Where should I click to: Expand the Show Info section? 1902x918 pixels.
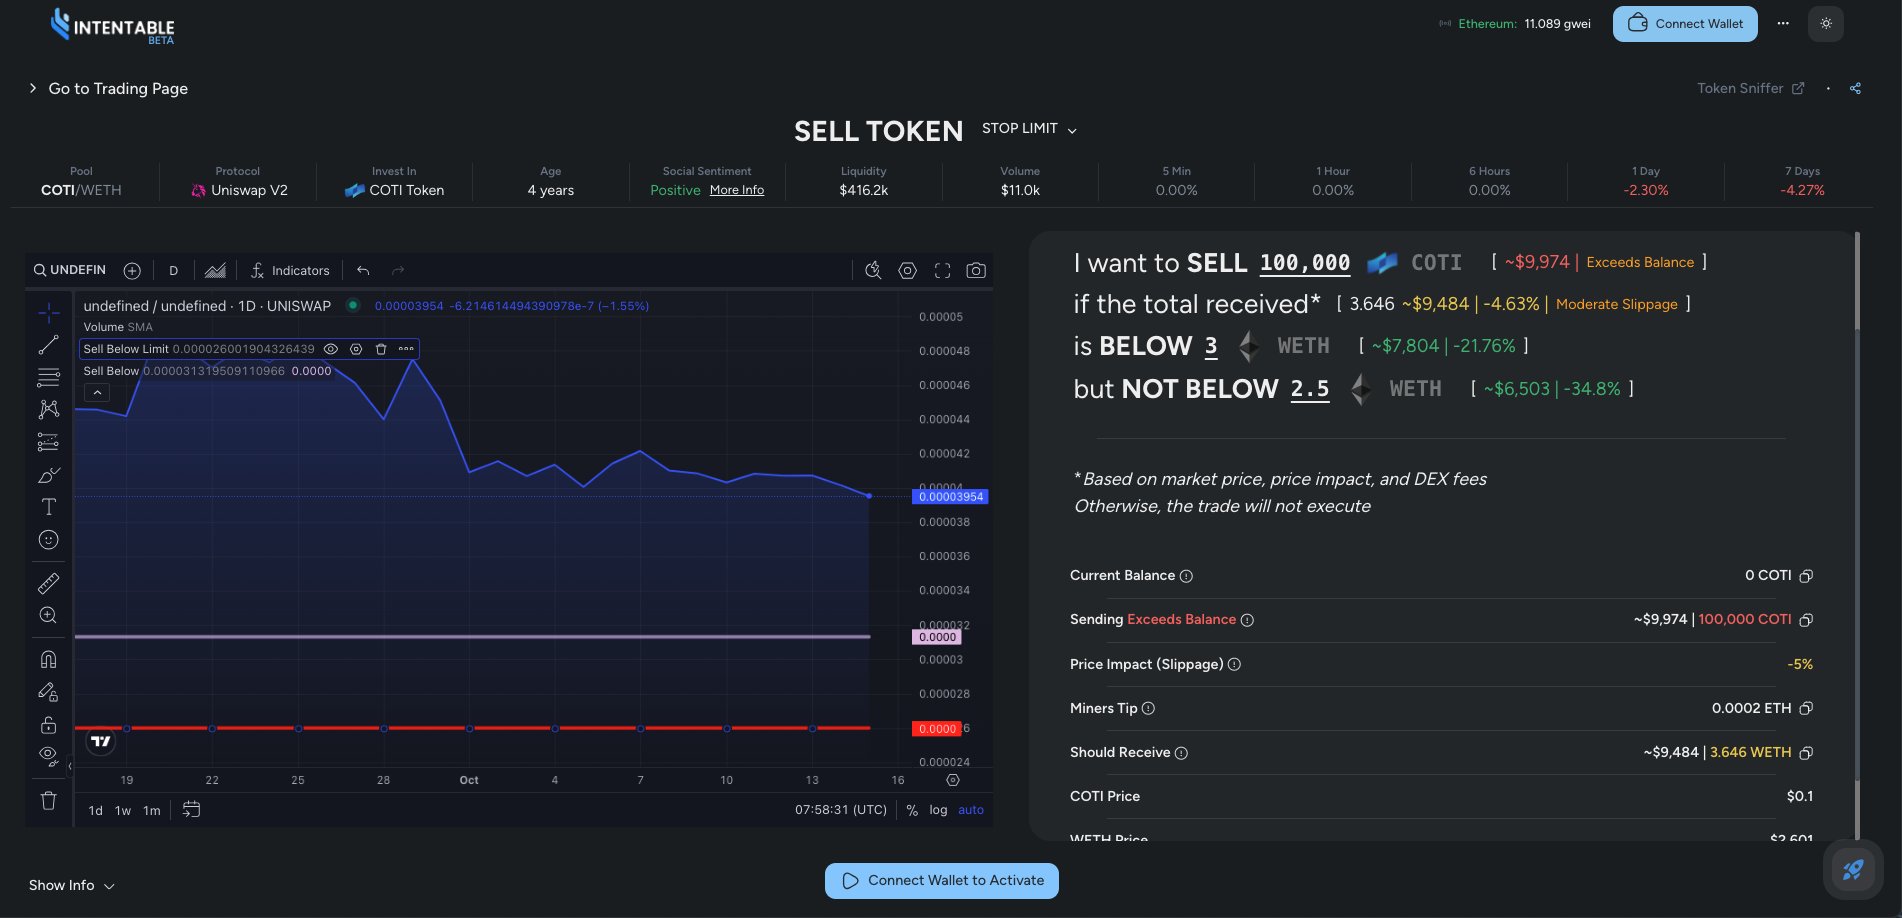(x=71, y=885)
